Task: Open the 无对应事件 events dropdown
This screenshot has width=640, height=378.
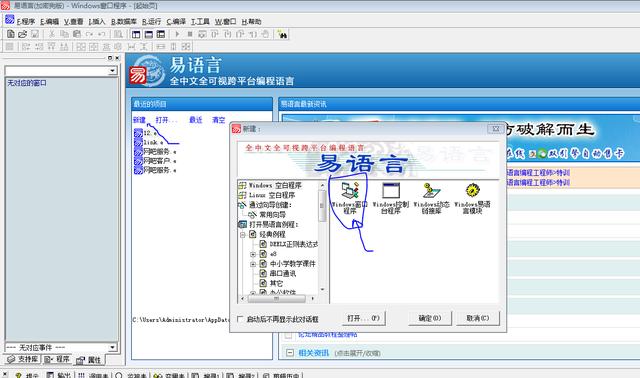Action: 113,347
